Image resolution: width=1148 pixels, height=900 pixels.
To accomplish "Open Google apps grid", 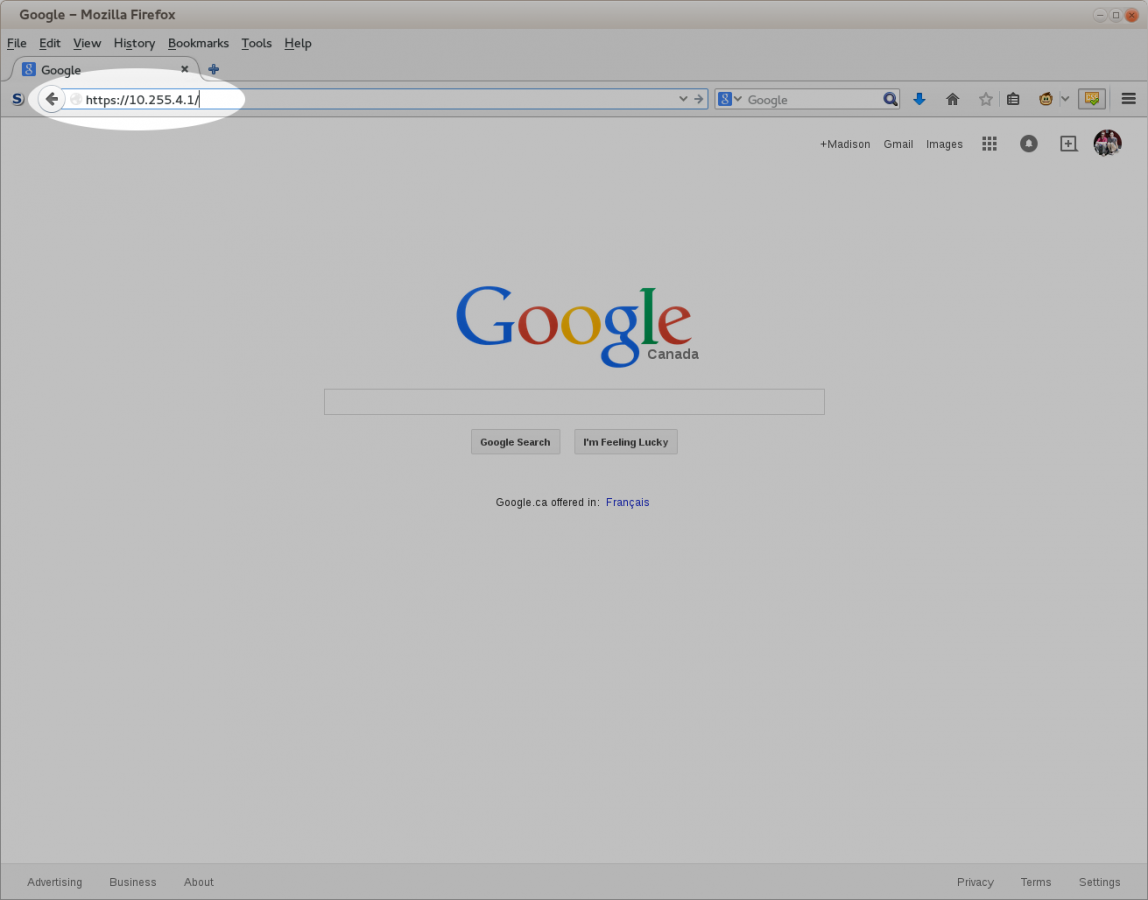I will [x=989, y=144].
